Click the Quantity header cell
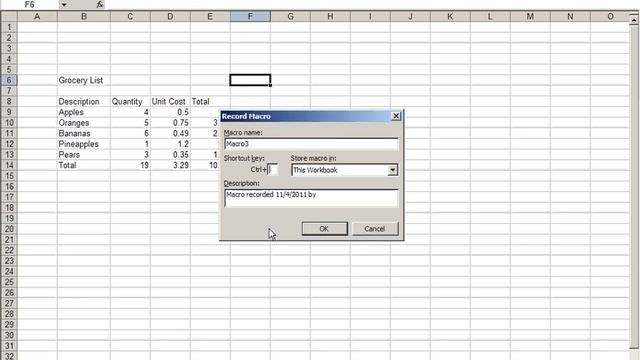The width and height of the screenshot is (640, 360). coord(130,102)
